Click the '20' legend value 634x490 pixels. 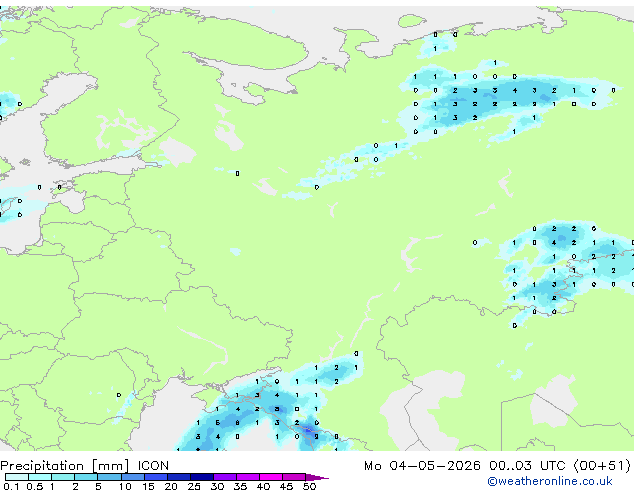pos(171,486)
